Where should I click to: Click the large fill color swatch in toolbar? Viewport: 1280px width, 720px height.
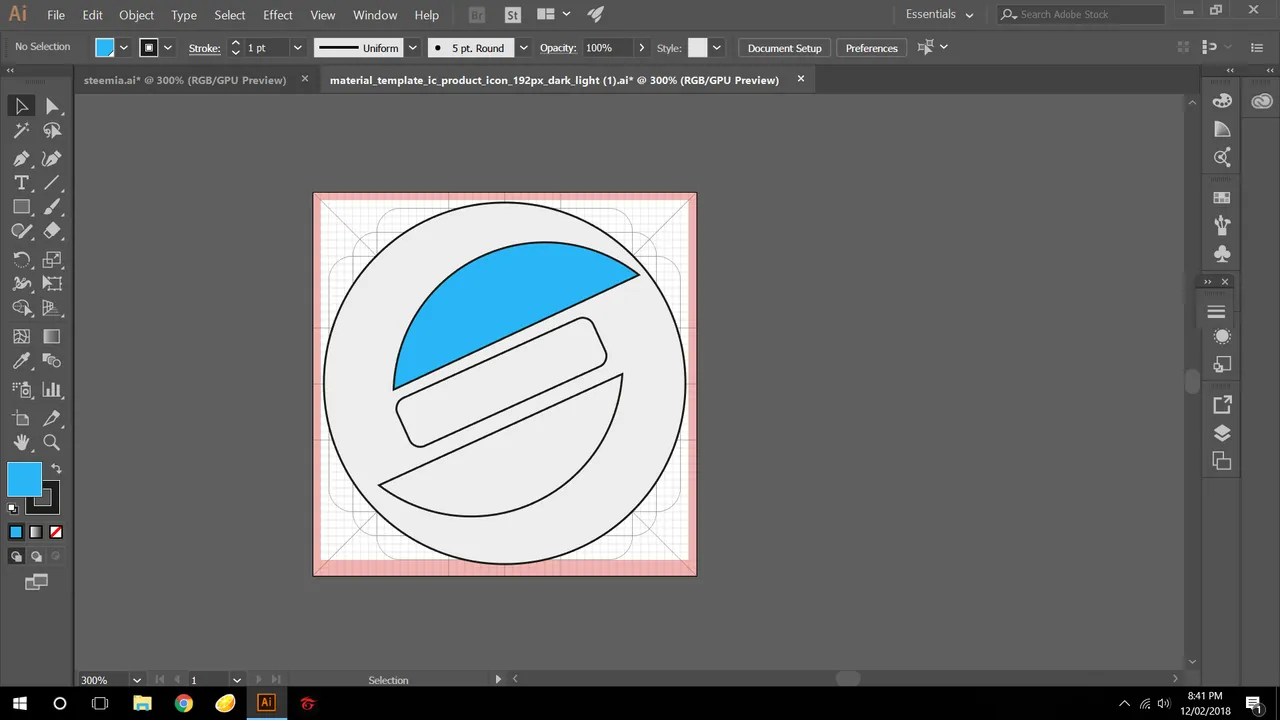coord(24,479)
